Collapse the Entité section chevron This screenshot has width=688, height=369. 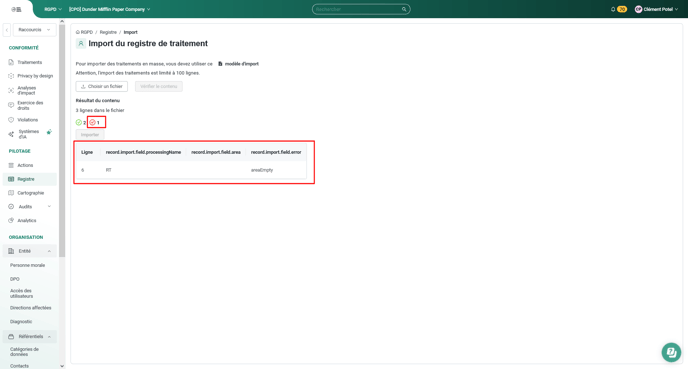pyautogui.click(x=49, y=251)
